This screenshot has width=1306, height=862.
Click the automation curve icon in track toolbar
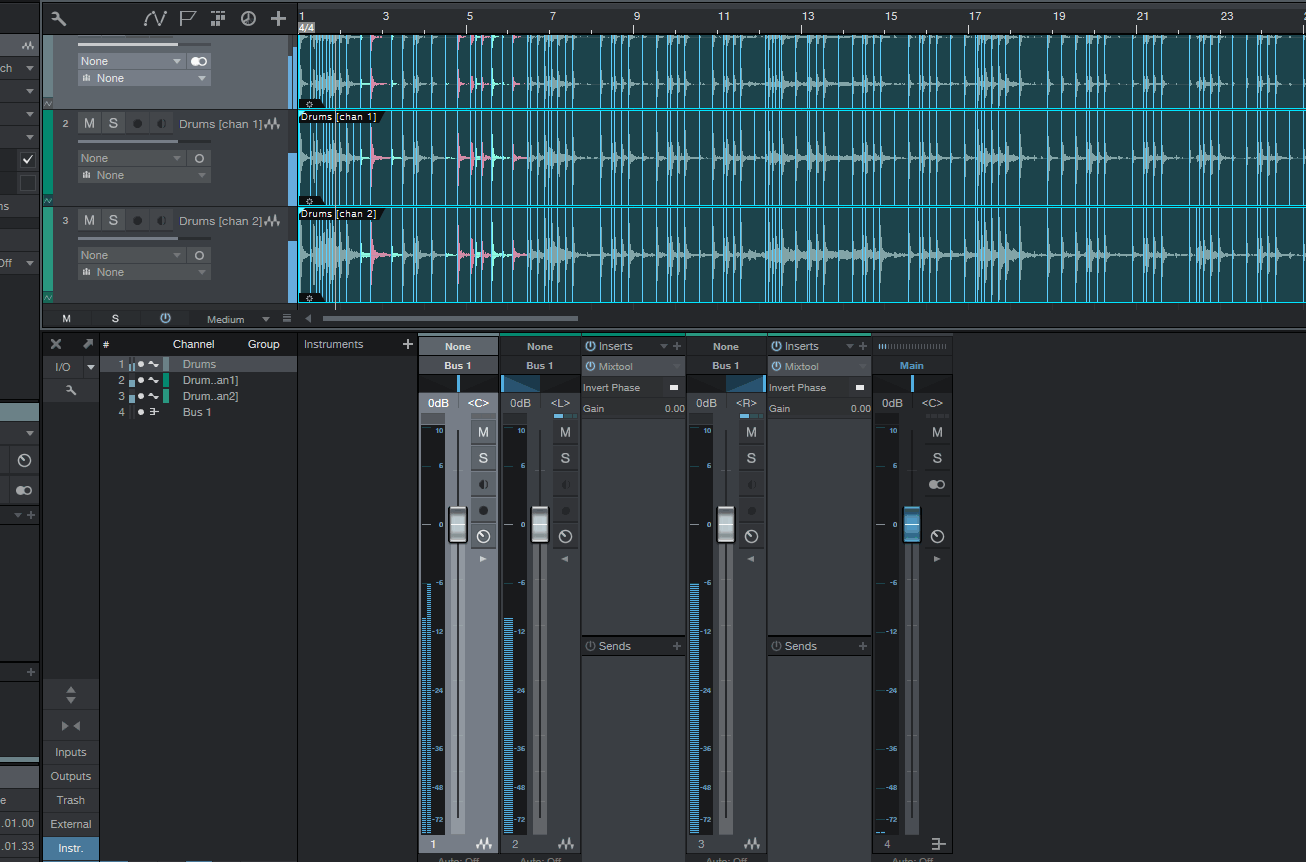pos(155,18)
